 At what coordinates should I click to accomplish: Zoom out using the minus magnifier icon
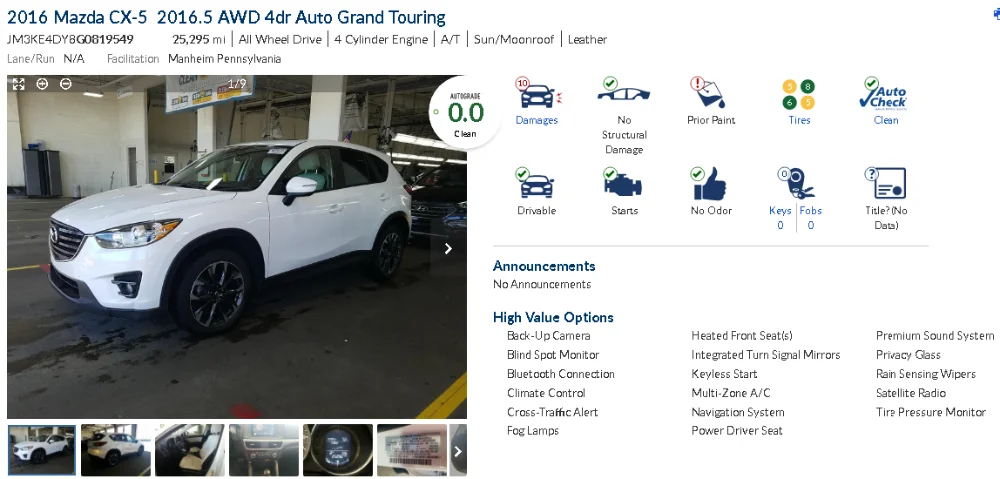(66, 84)
